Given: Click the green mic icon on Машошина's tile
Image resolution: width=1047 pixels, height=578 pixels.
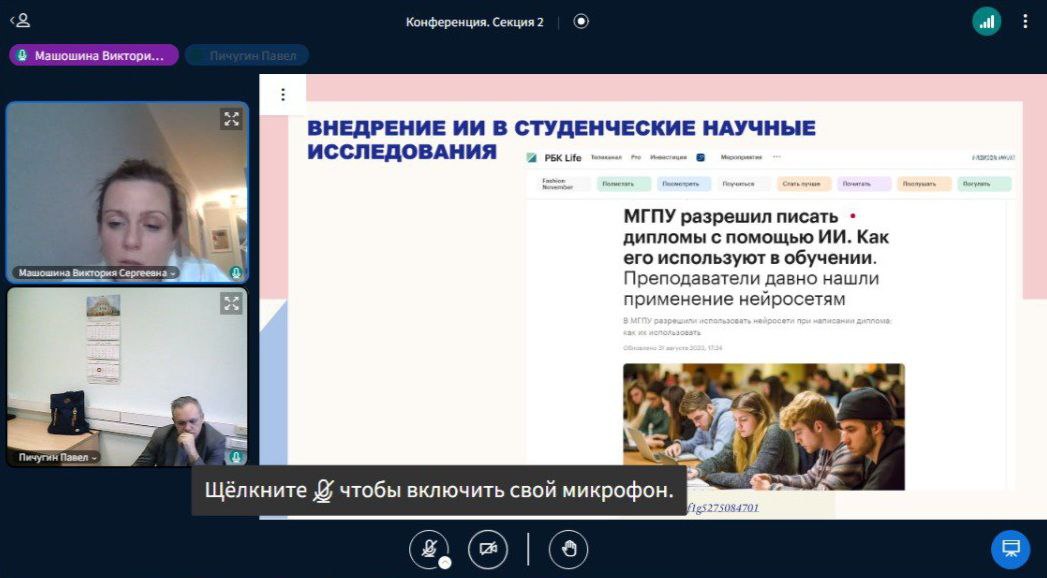Looking at the screenshot, I should pos(236,273).
